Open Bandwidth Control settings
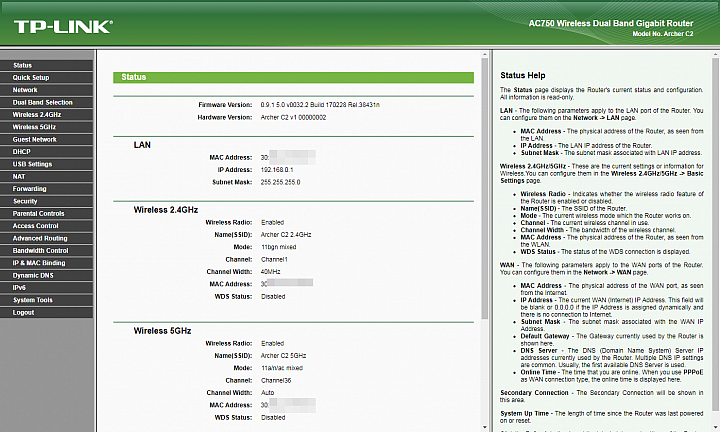 46,251
